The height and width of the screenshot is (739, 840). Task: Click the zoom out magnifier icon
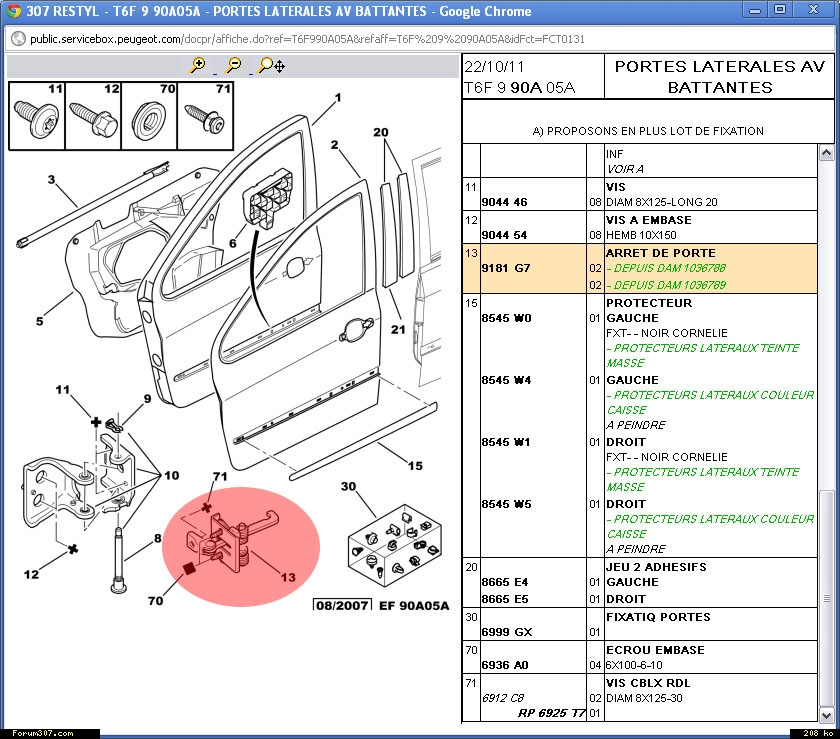coord(233,65)
